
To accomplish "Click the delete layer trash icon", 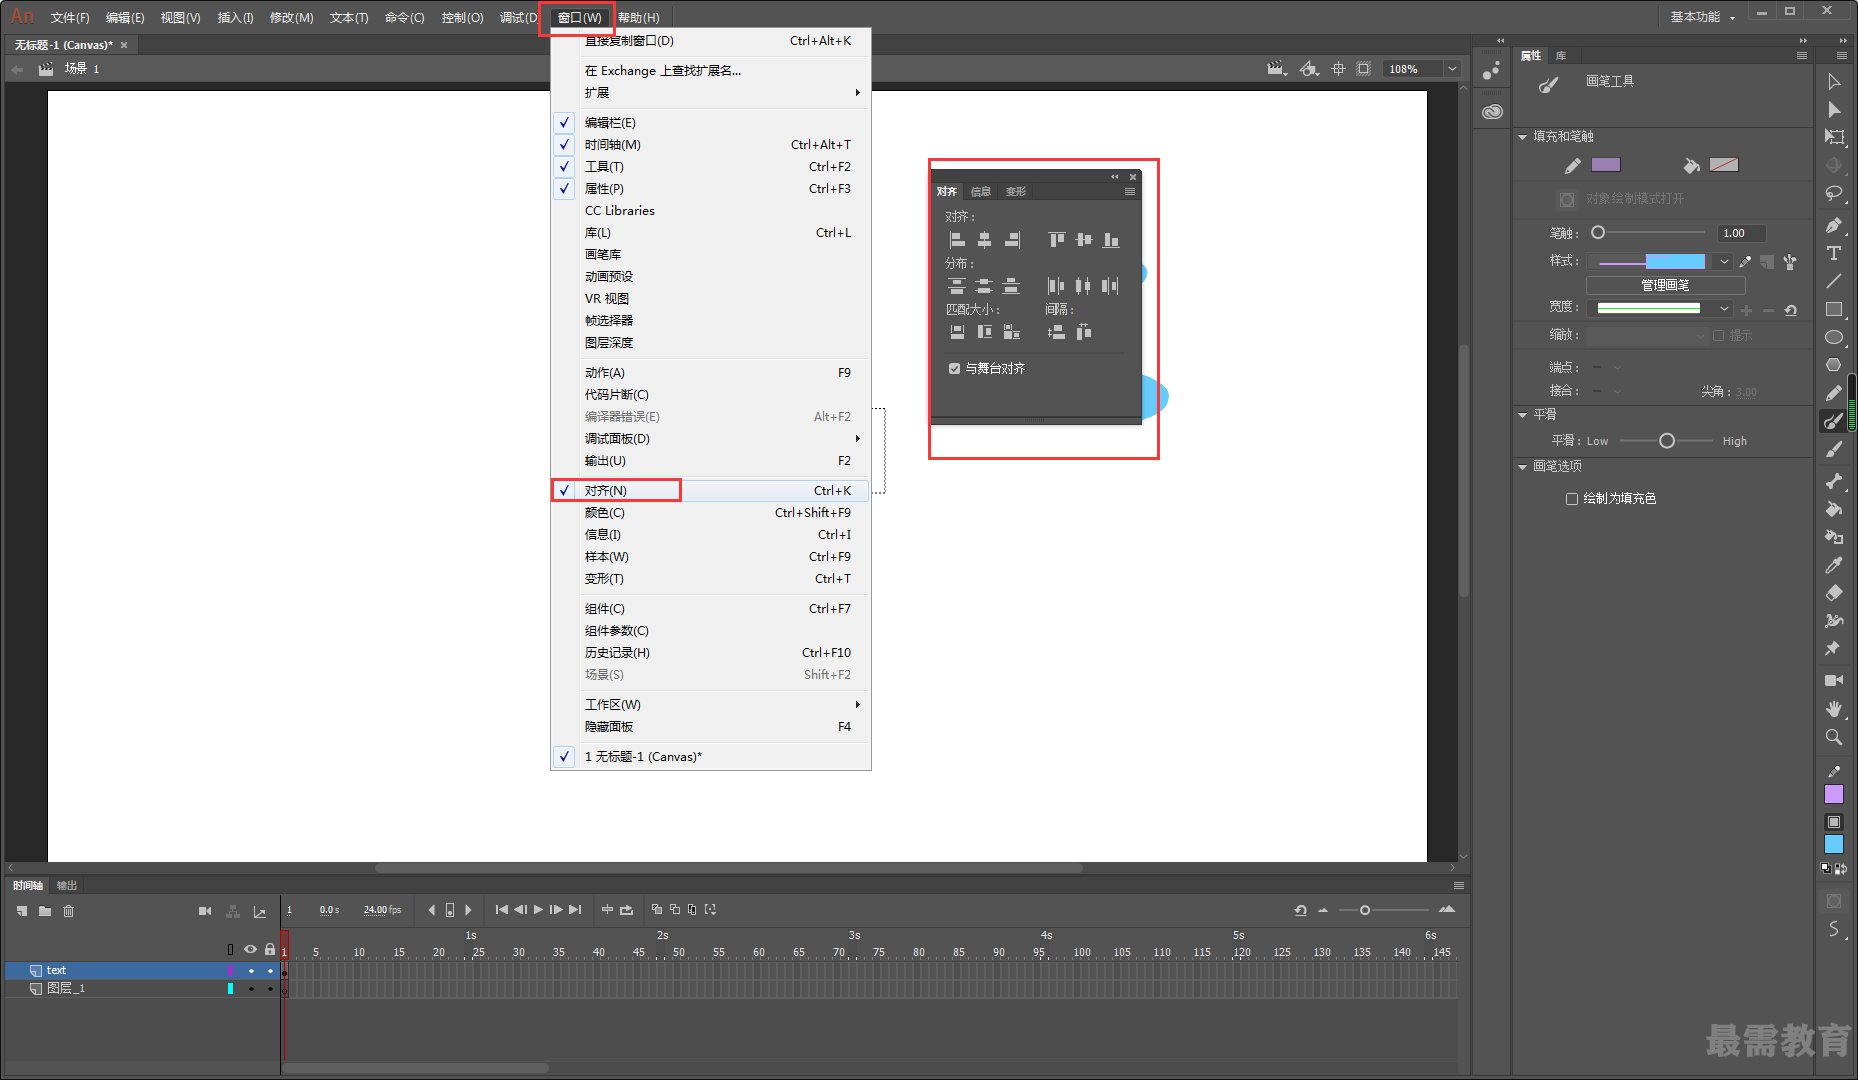I will pyautogui.click(x=69, y=911).
